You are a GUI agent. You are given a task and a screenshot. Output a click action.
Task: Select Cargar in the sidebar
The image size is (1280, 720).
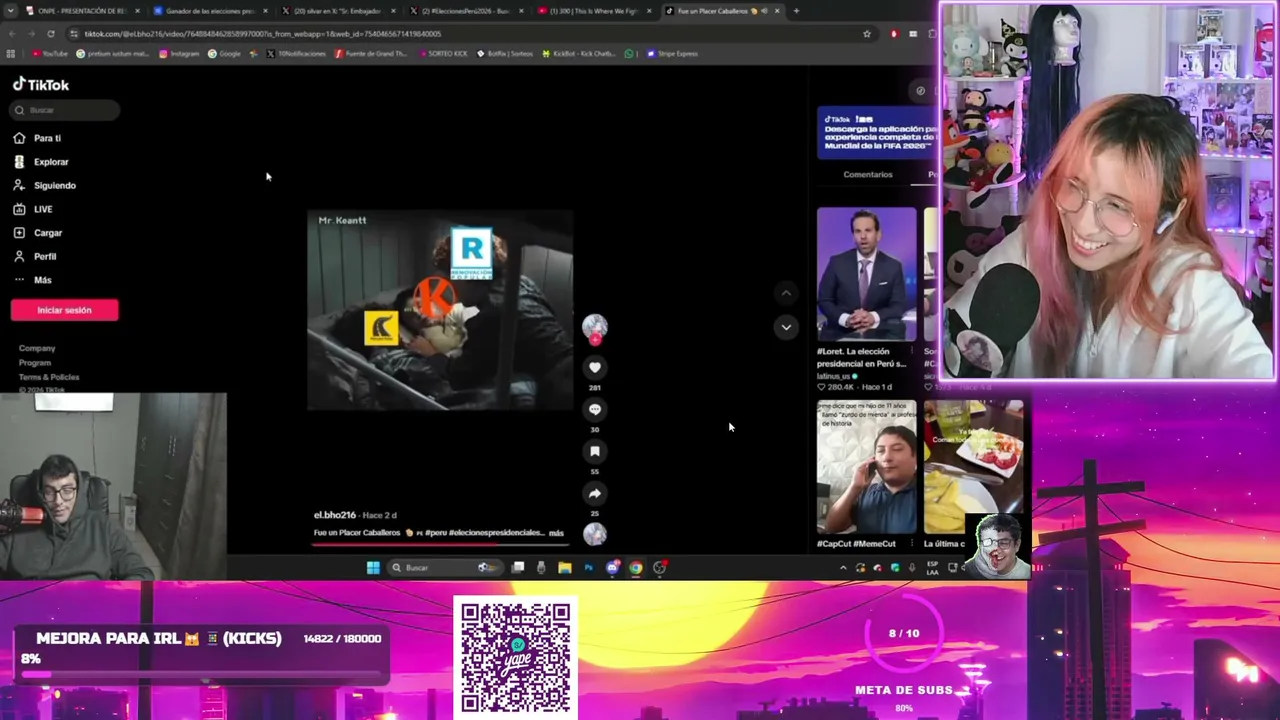point(38,233)
